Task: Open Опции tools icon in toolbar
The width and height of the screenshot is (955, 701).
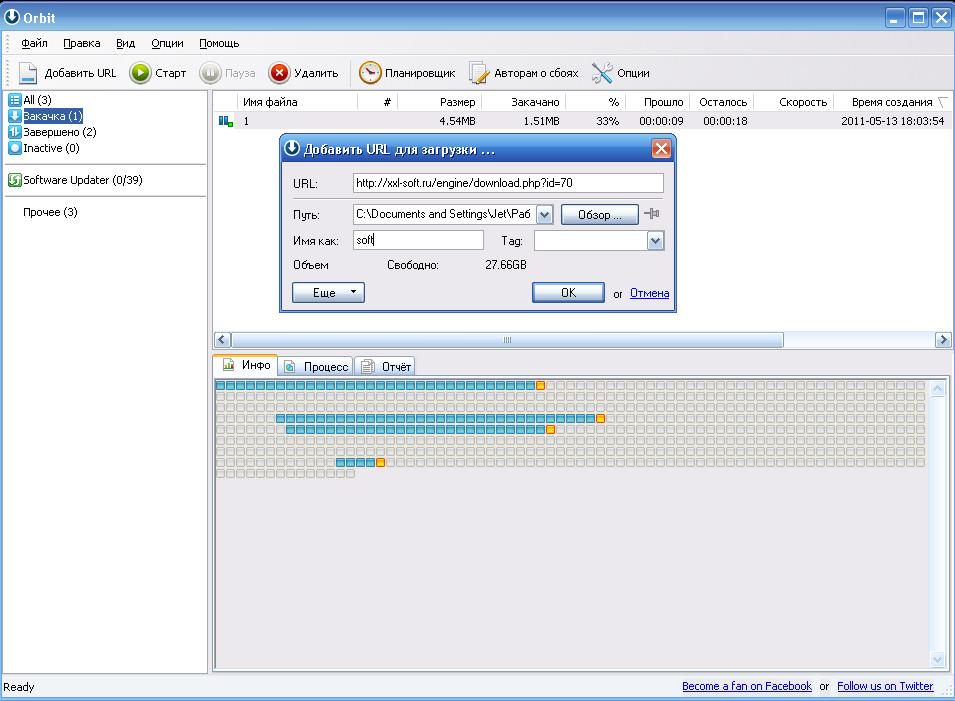Action: coord(601,73)
